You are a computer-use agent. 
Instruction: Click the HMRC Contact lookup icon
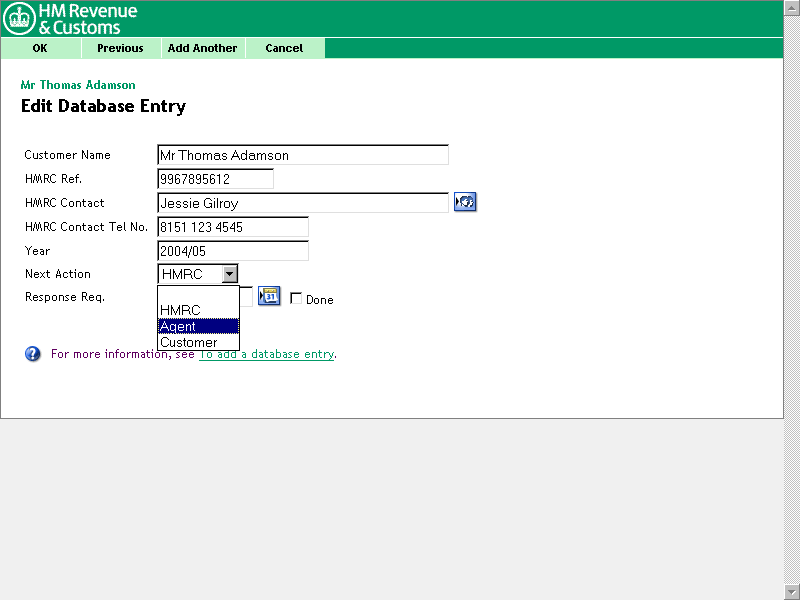pyautogui.click(x=464, y=202)
